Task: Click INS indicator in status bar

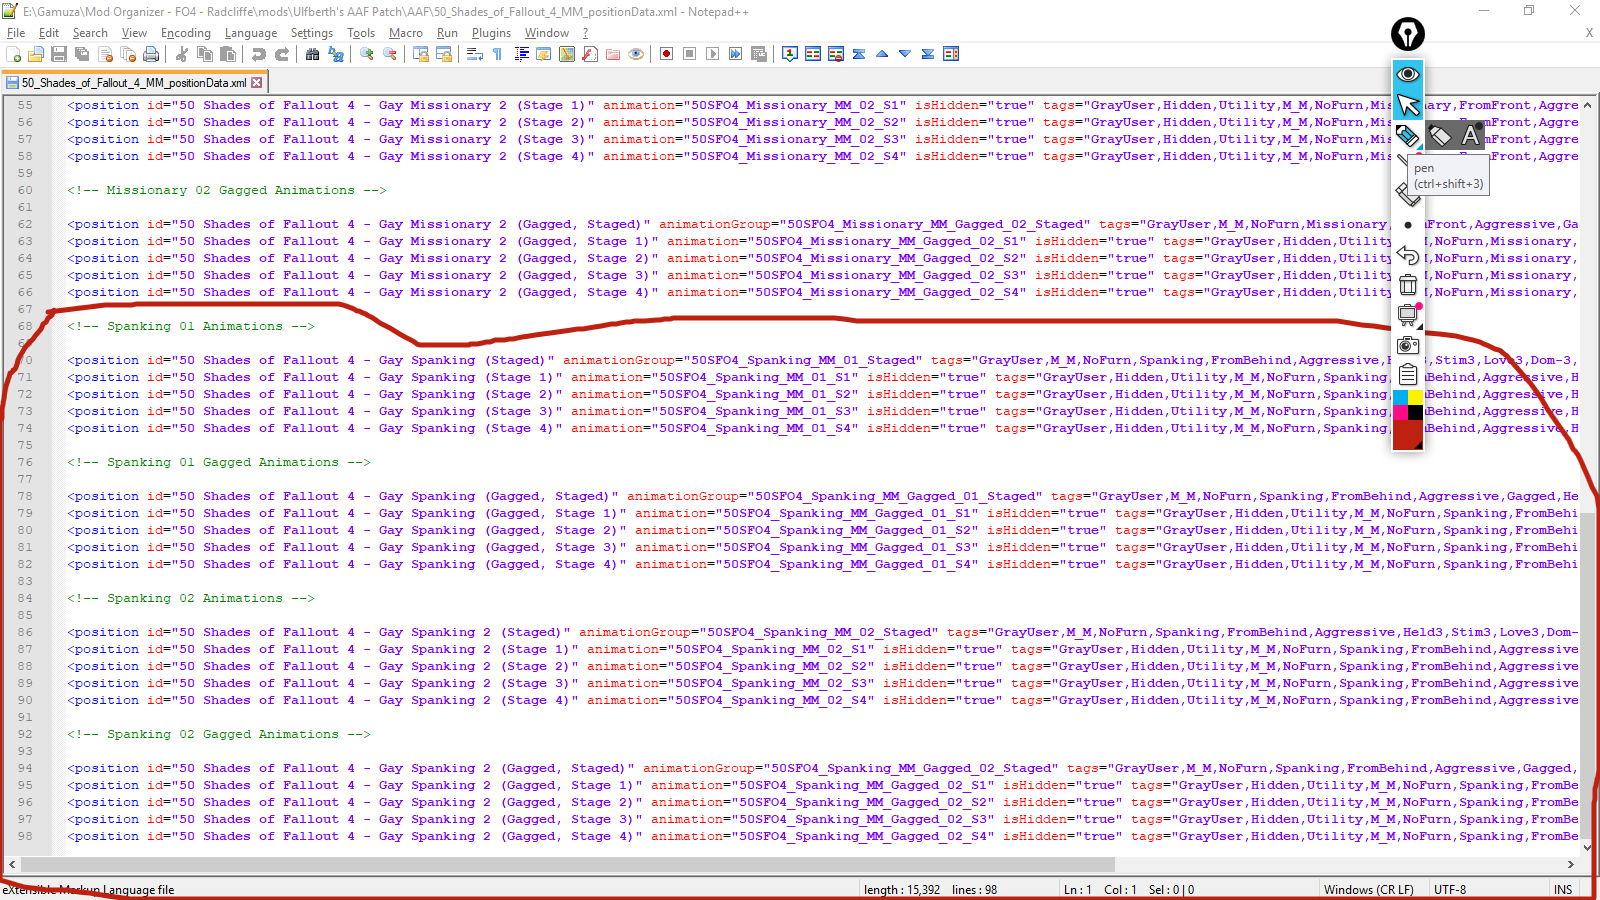Action: pos(1563,889)
